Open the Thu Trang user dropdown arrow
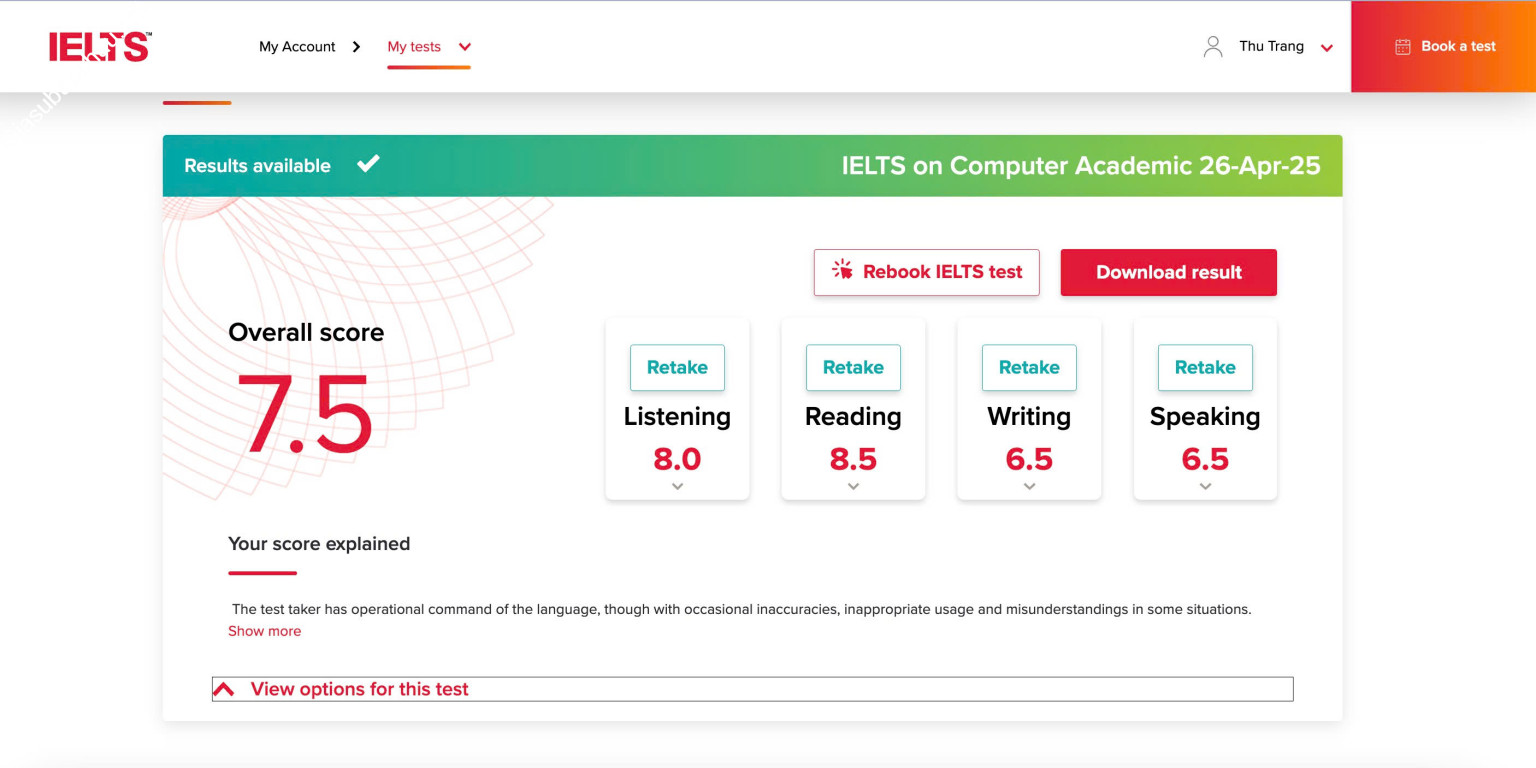Viewport: 1536px width, 768px height. [1327, 47]
